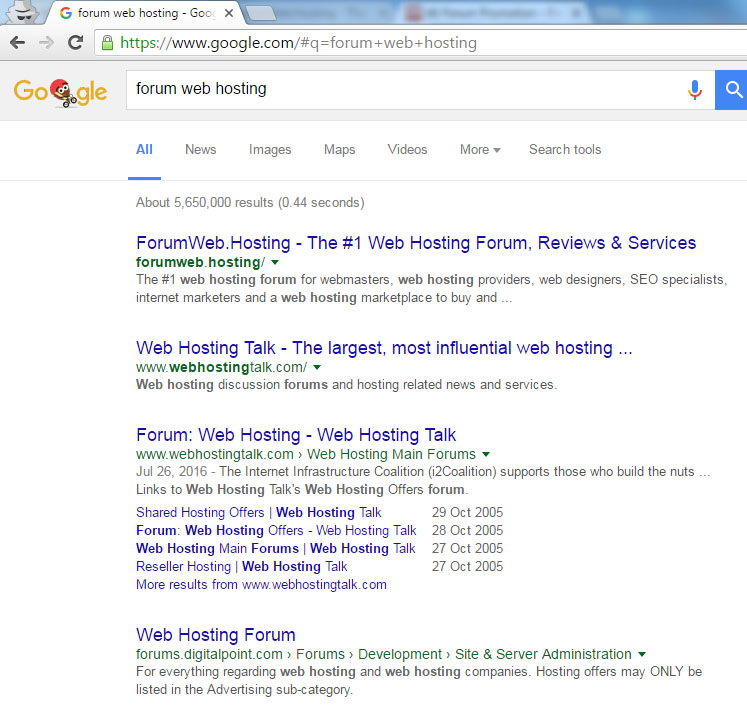Switch to the Images tab
Viewport: 747px width, 720px height.
tap(270, 150)
